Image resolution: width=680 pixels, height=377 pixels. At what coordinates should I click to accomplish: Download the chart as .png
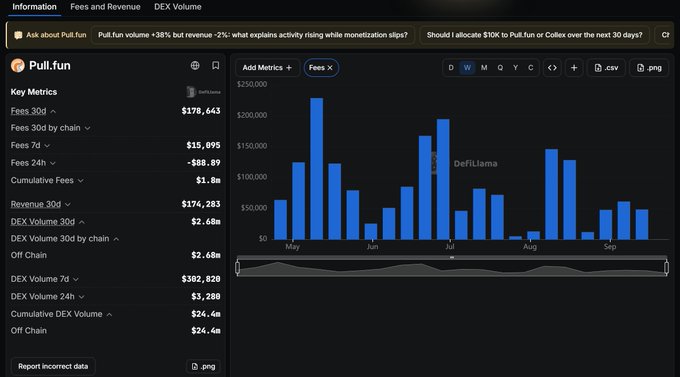[649, 68]
